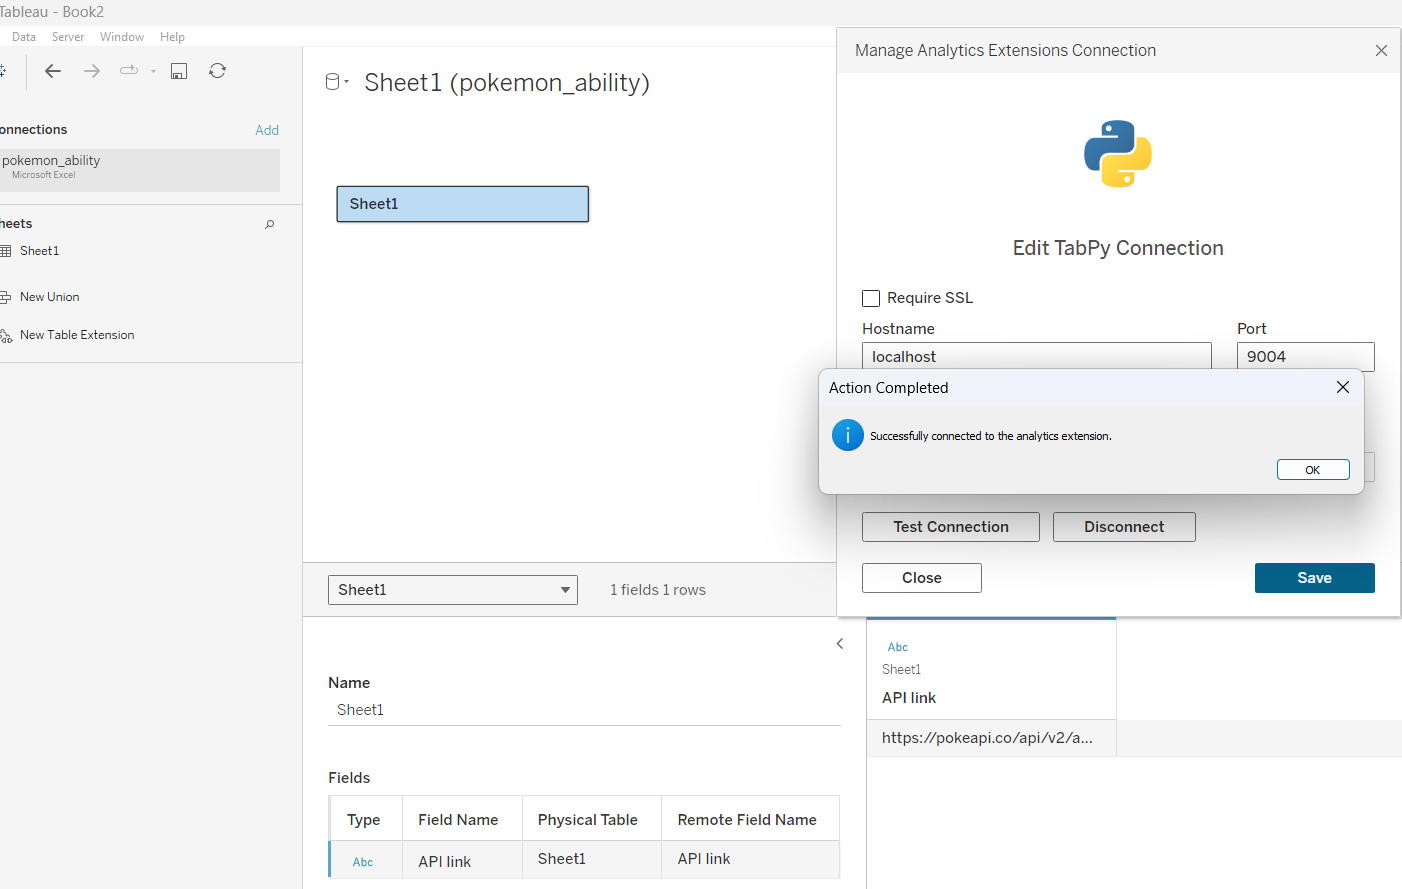This screenshot has height=889, width=1402.
Task: Click the back arrow in the toolbar
Action: 53,71
